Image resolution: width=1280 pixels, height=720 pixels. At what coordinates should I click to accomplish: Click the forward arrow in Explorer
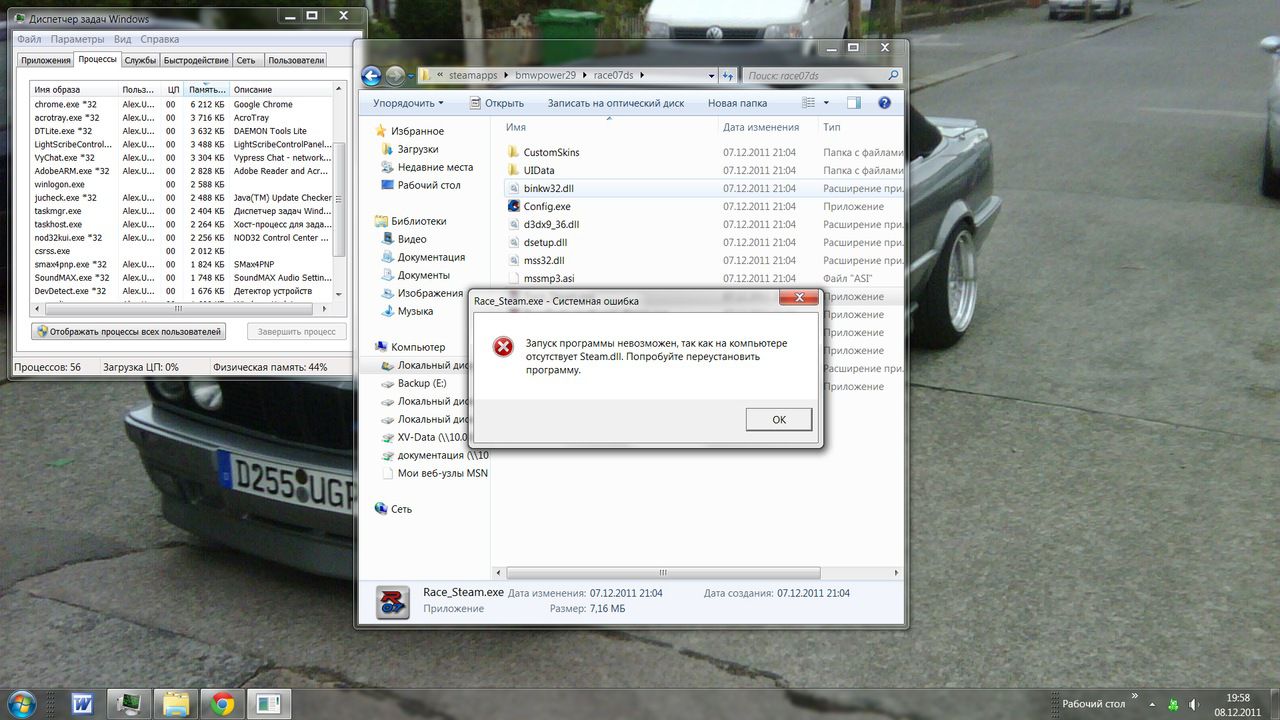pyautogui.click(x=395, y=75)
